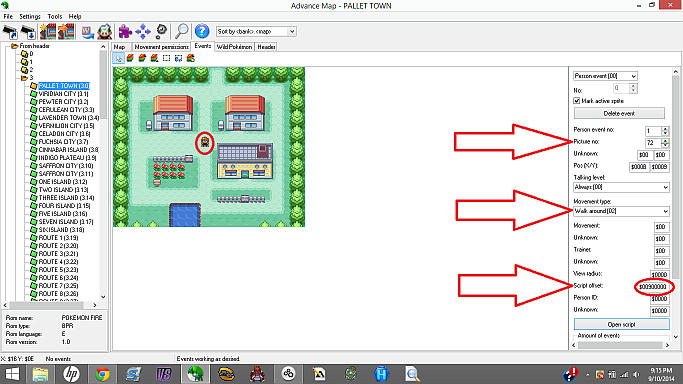This screenshot has height=384, width=683.
Task: Click the Windows Start button
Action: [12, 374]
